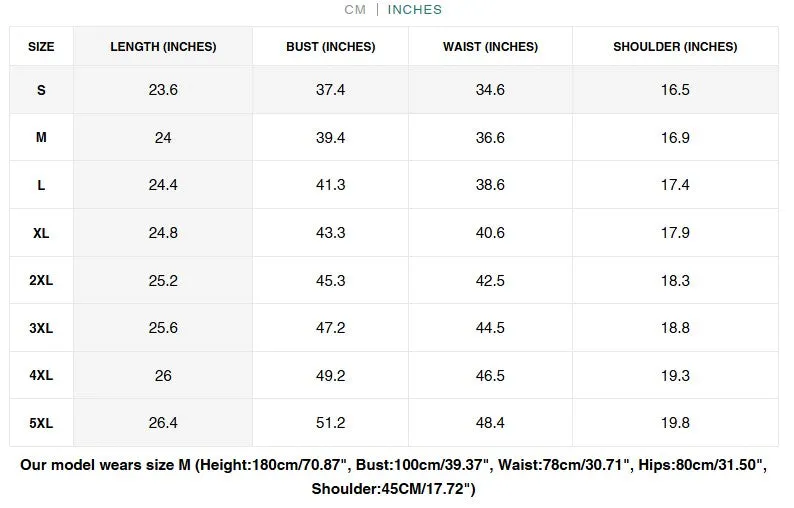Select the 5XL size row label
This screenshot has height=508, width=794.
(x=41, y=423)
